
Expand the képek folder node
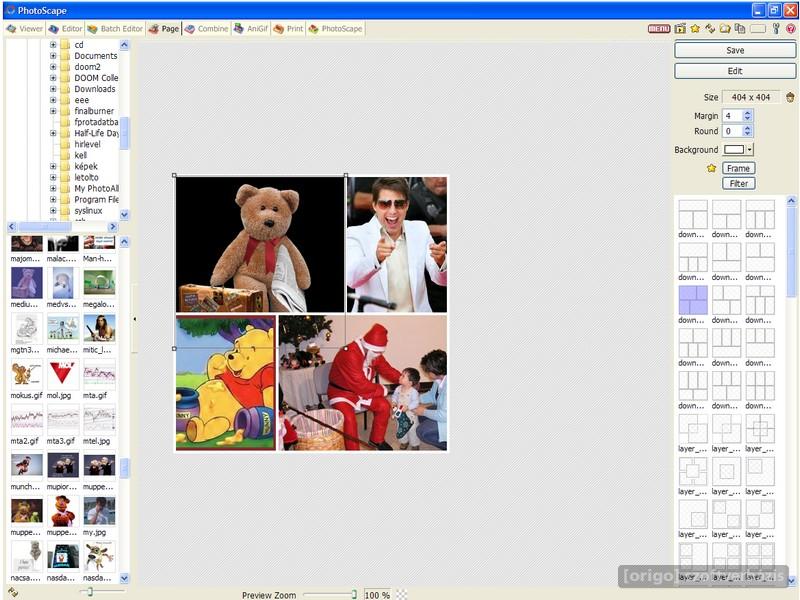click(x=53, y=166)
